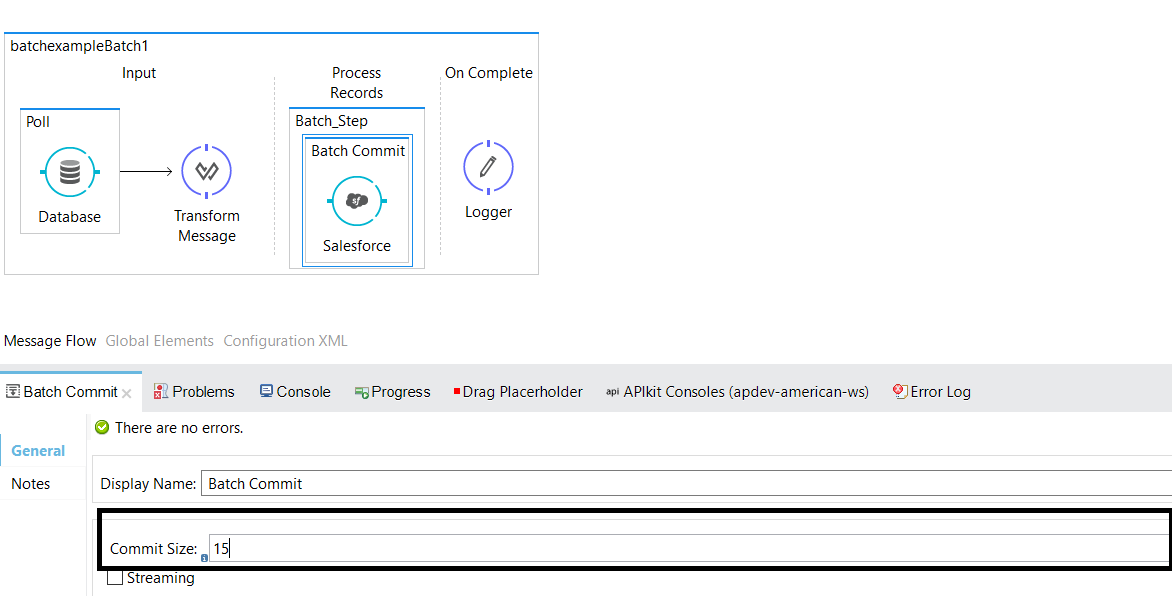Screen dimensions: 1172x596
Task: Click the Progress tab icon
Action: pyautogui.click(x=362, y=392)
